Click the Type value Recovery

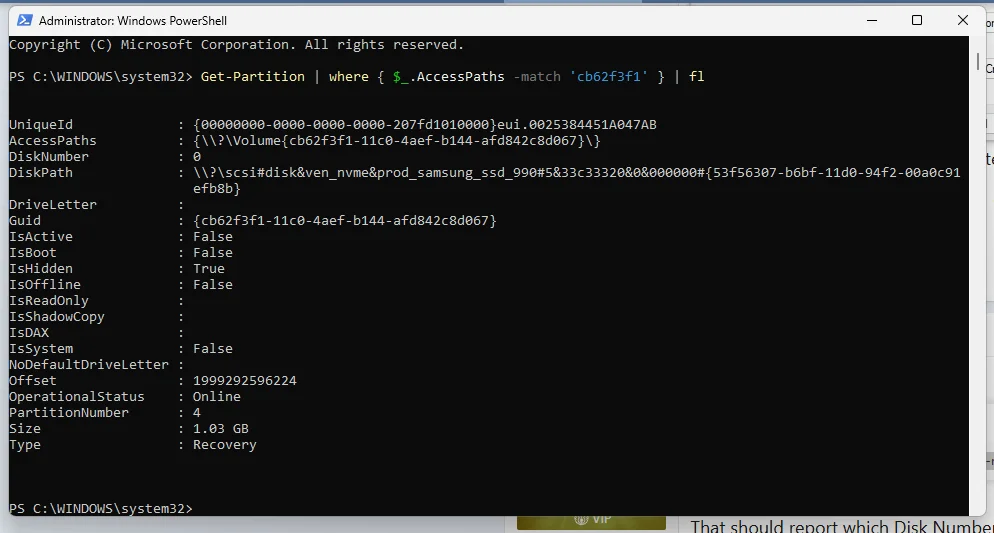coord(224,445)
